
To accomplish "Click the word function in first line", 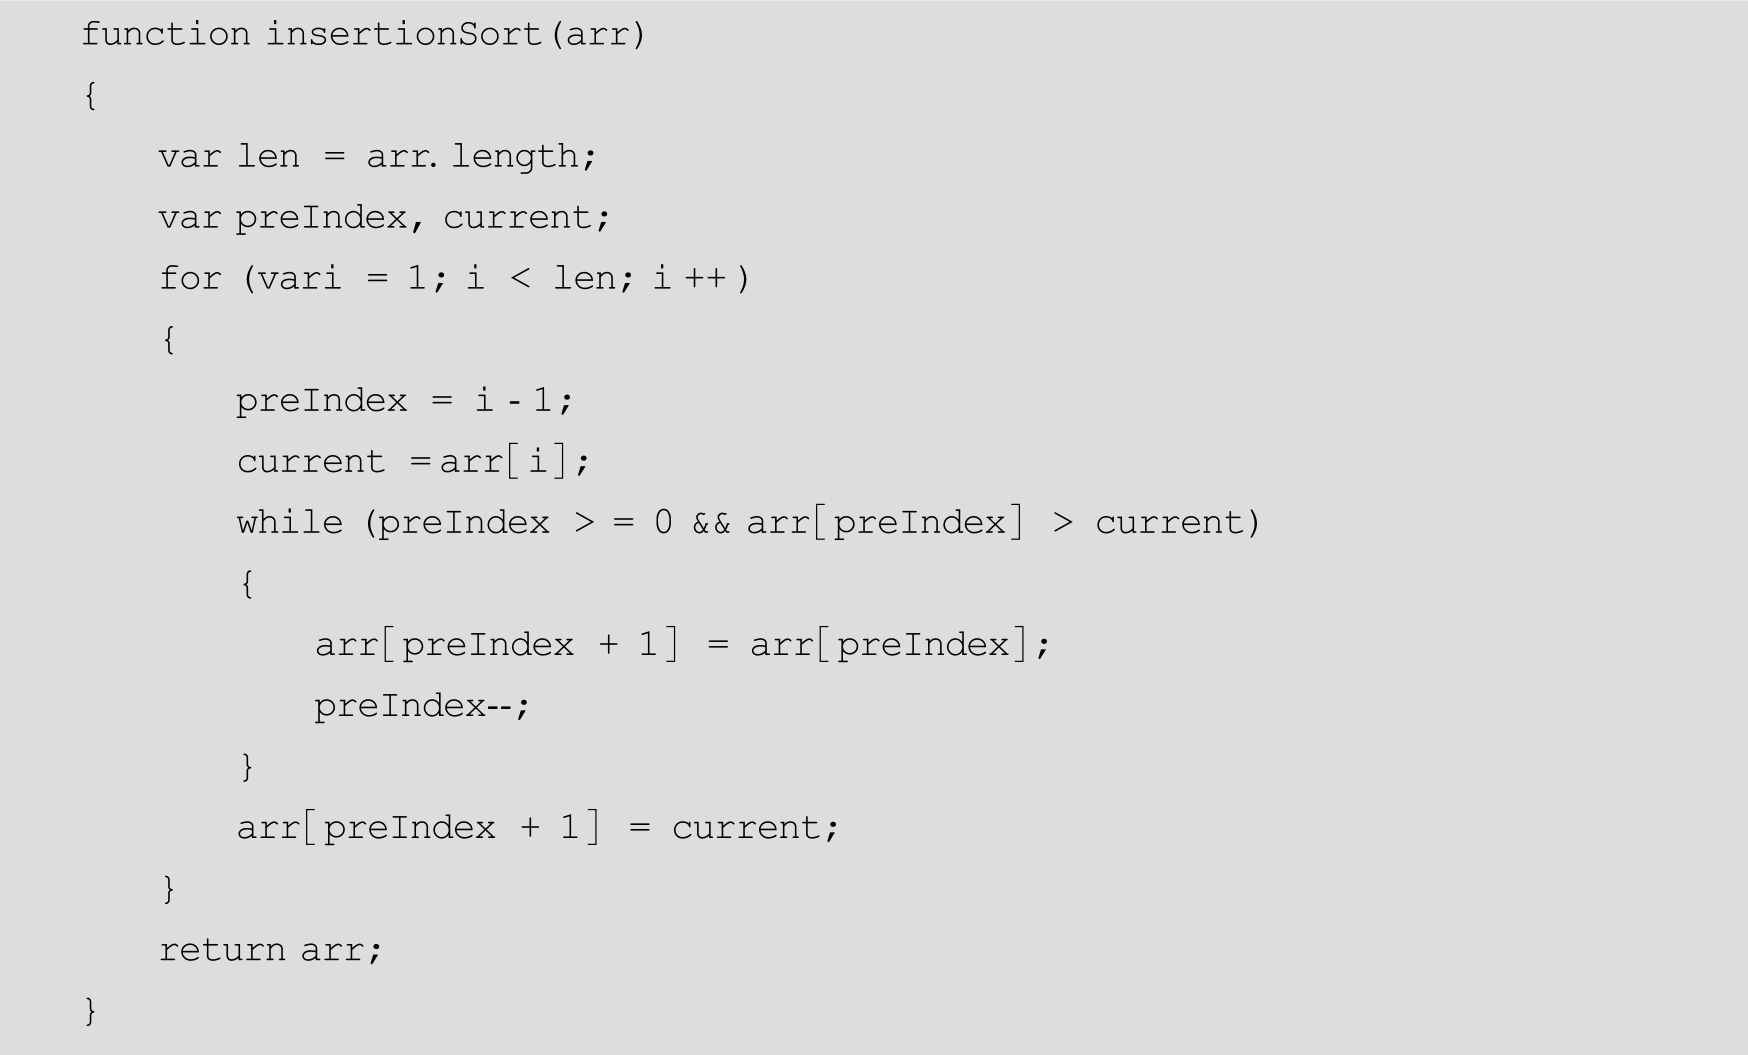I will (165, 35).
